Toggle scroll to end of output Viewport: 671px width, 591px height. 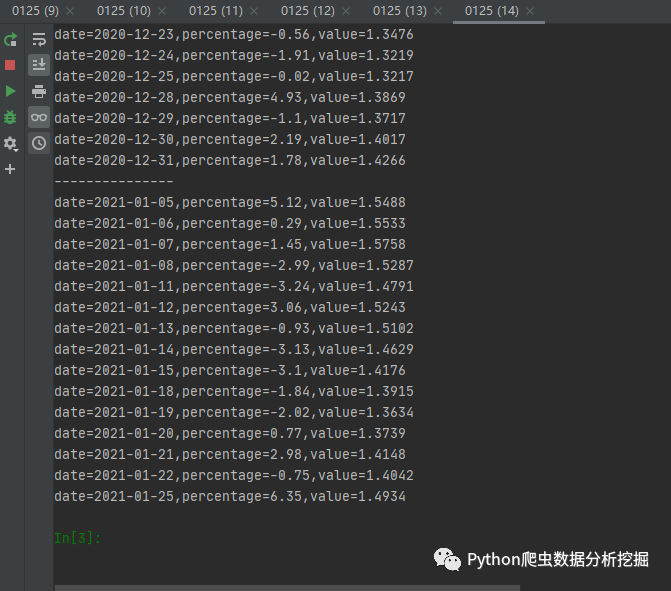click(39, 65)
